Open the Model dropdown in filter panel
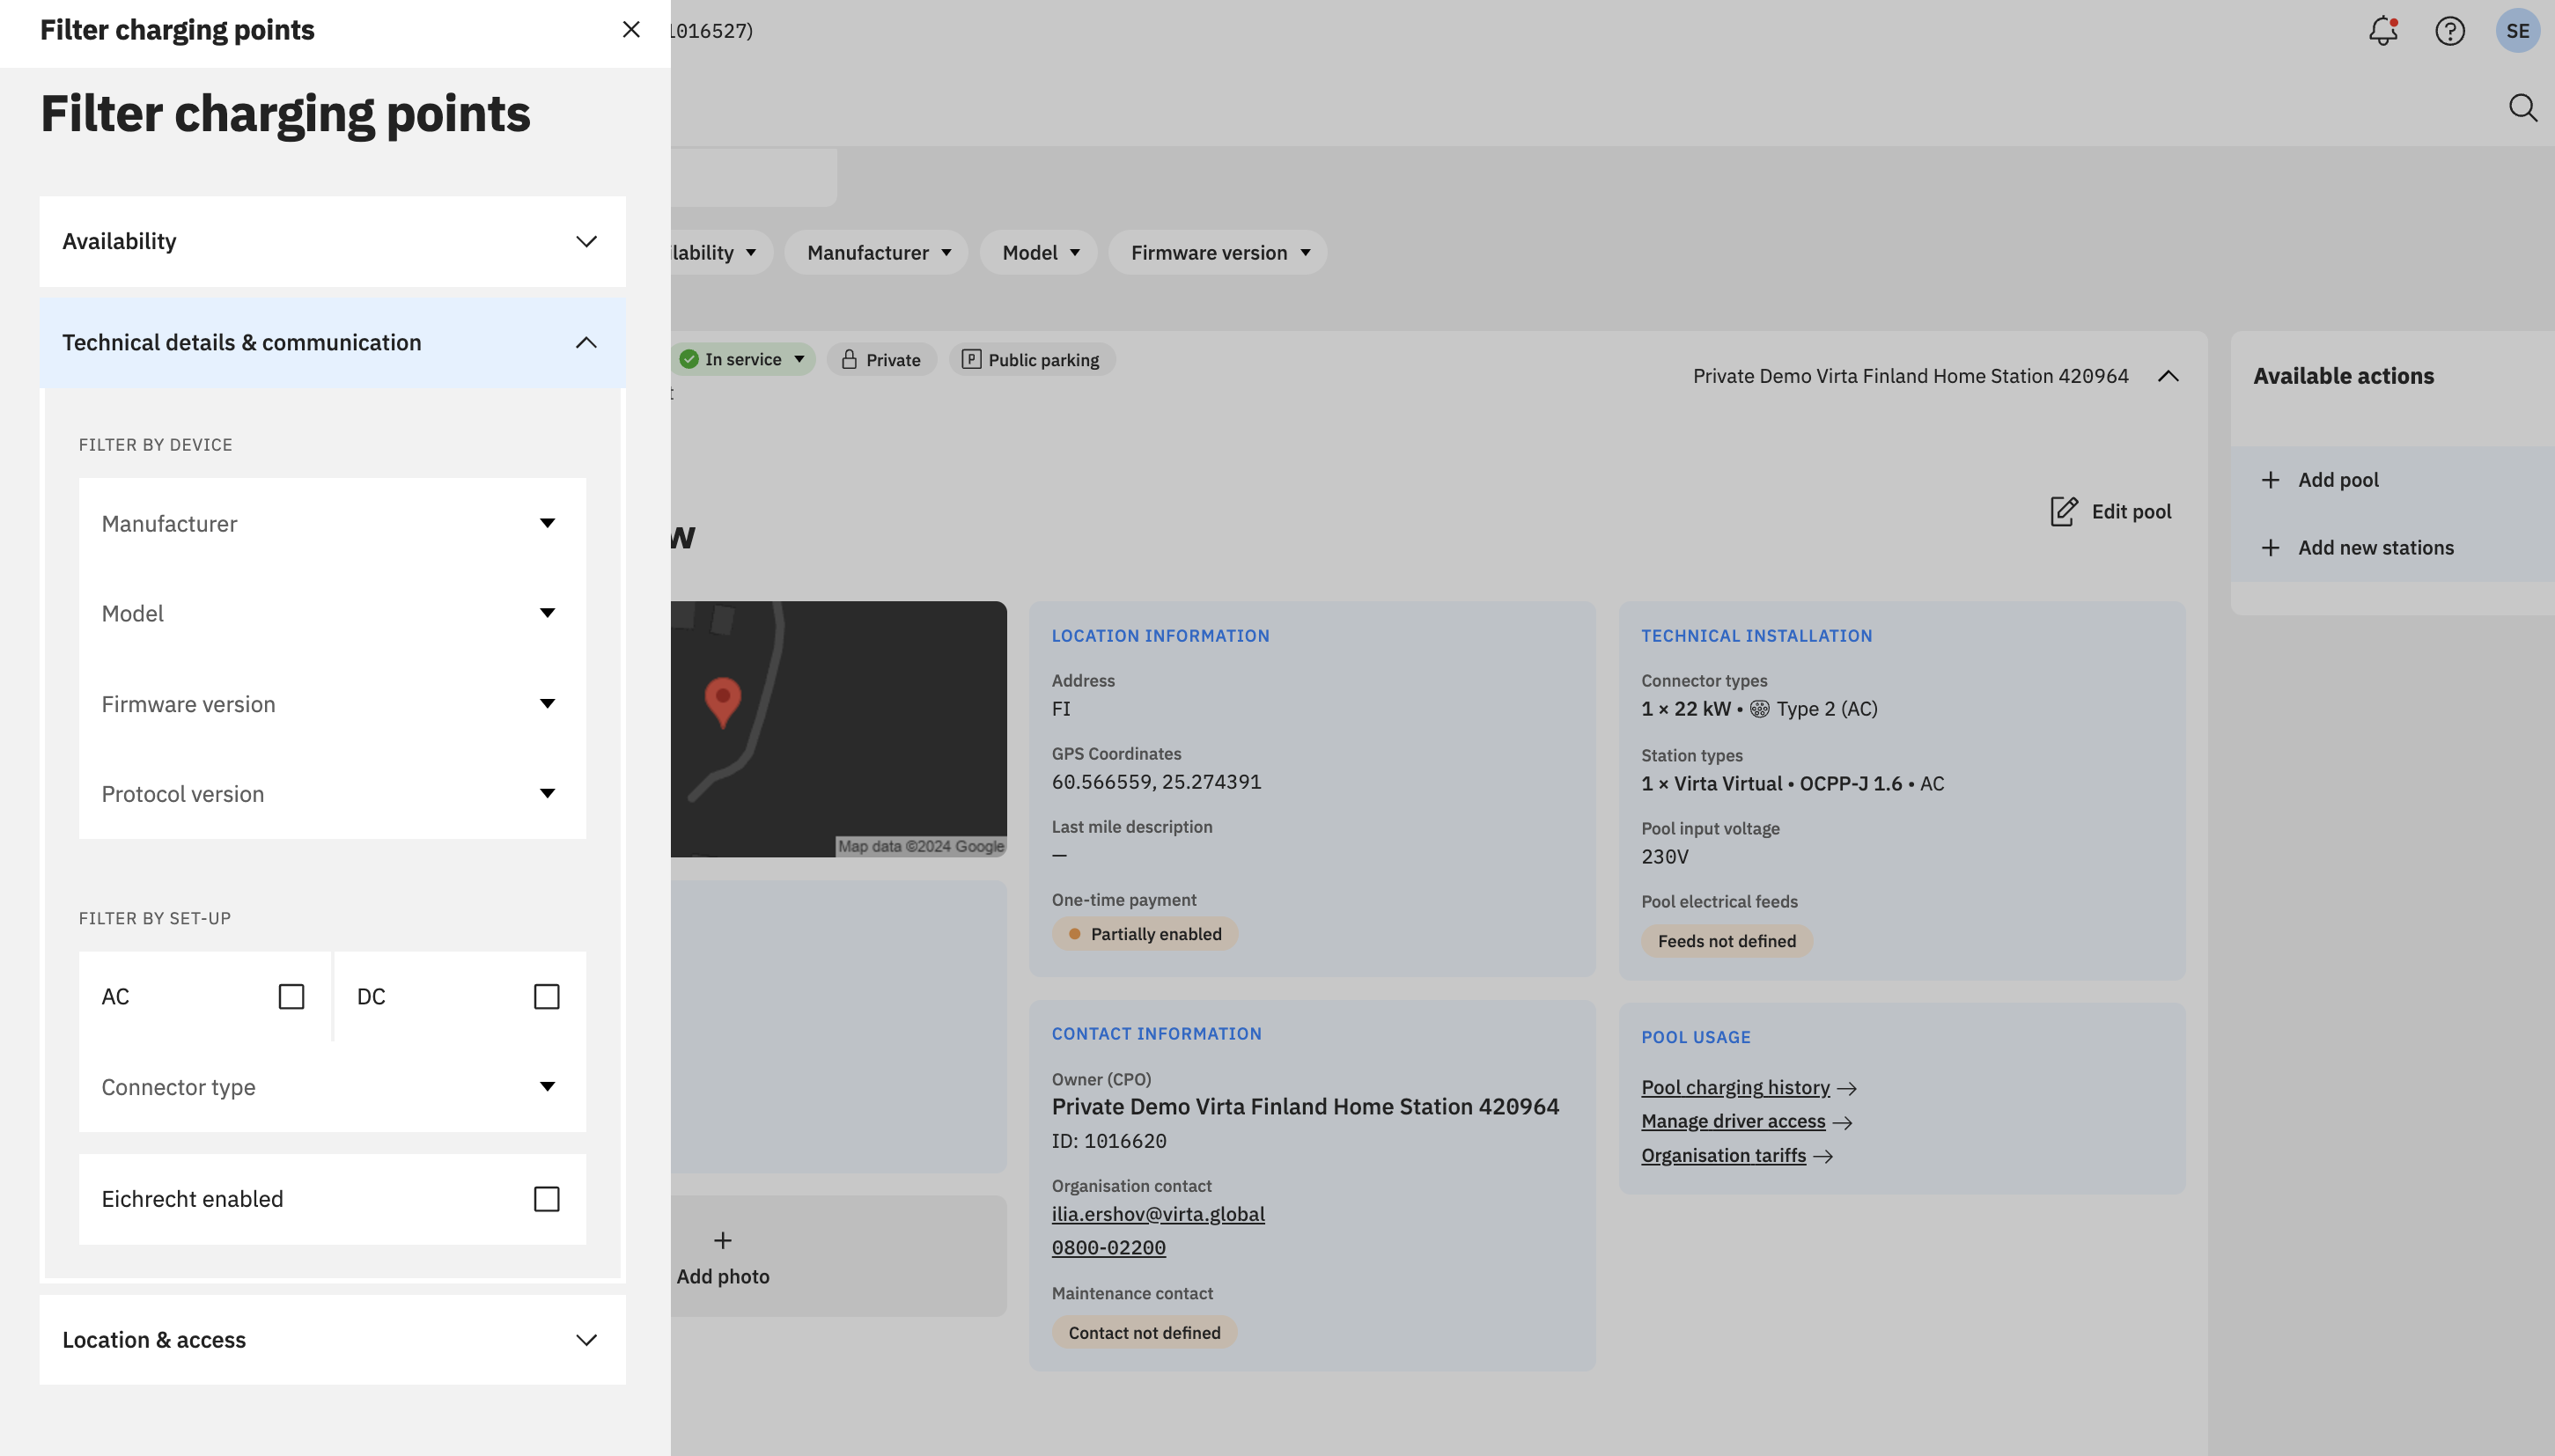The width and height of the screenshot is (2555, 1456). tap(333, 613)
